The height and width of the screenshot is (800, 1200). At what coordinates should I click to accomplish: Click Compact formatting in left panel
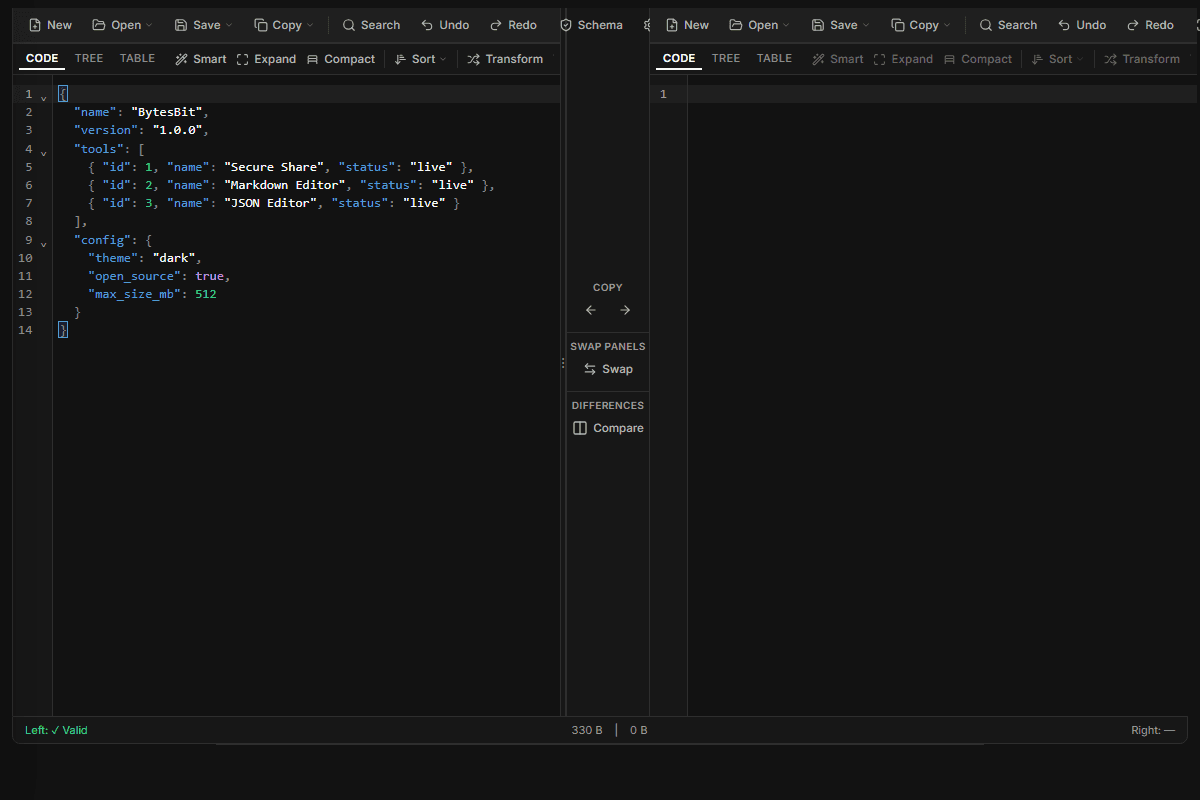pos(341,59)
